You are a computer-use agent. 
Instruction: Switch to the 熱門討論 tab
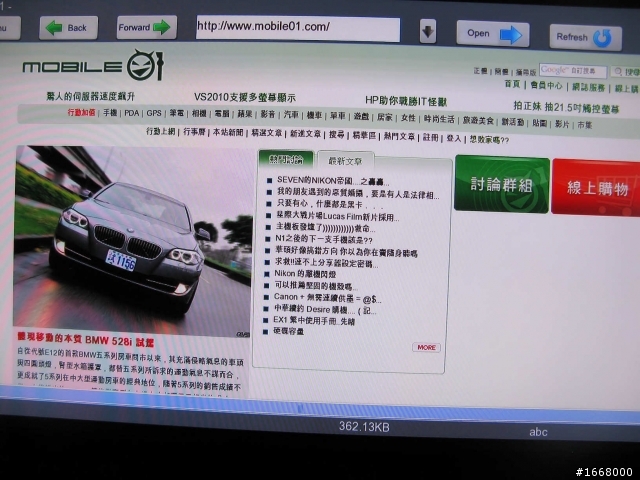(x=286, y=160)
